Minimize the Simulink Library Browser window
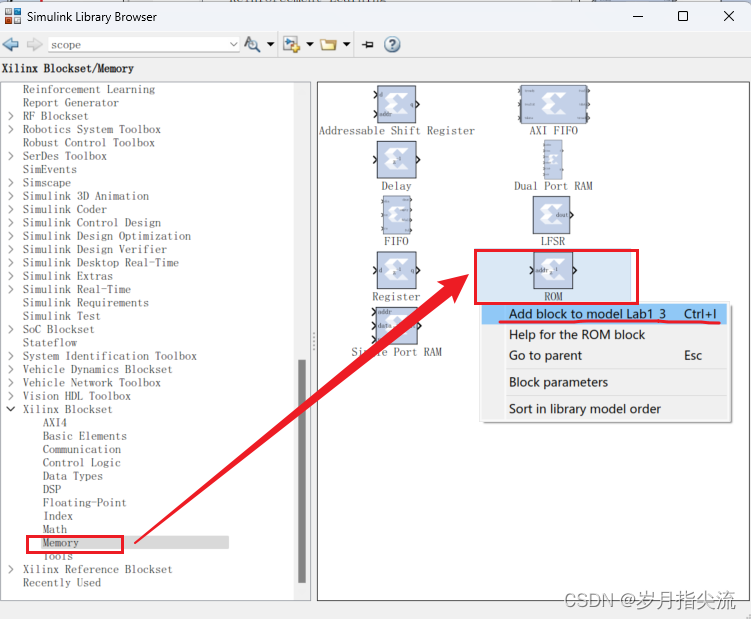Screen dimensions: 751x619 tap(638, 16)
